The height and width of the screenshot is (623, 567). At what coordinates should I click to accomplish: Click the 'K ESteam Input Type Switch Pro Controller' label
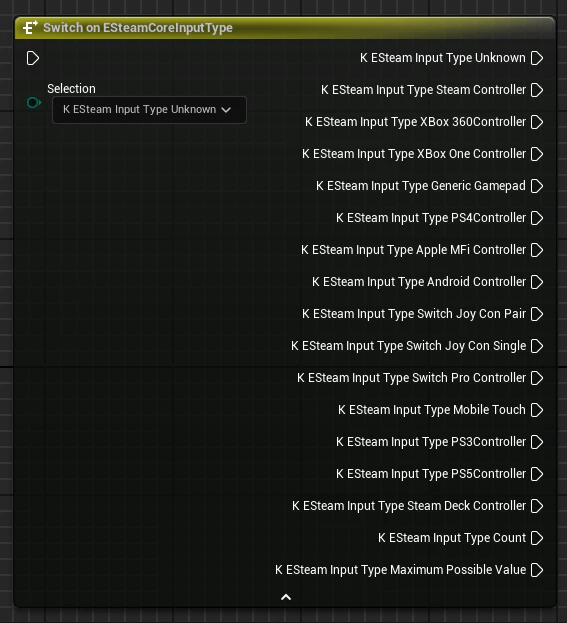[x=411, y=378]
